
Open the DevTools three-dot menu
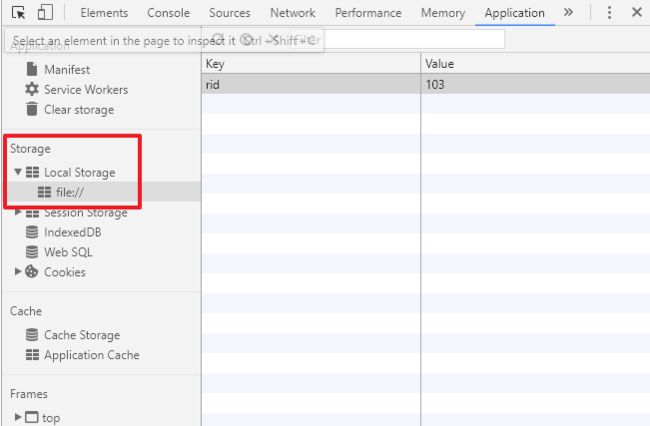[609, 12]
